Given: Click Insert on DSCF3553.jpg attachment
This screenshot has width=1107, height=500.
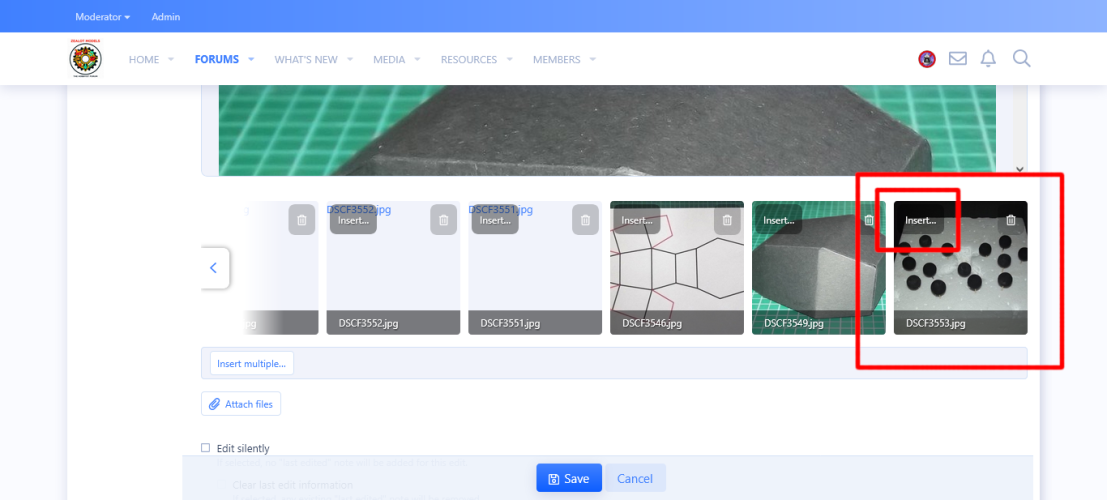Looking at the screenshot, I should click(921, 220).
